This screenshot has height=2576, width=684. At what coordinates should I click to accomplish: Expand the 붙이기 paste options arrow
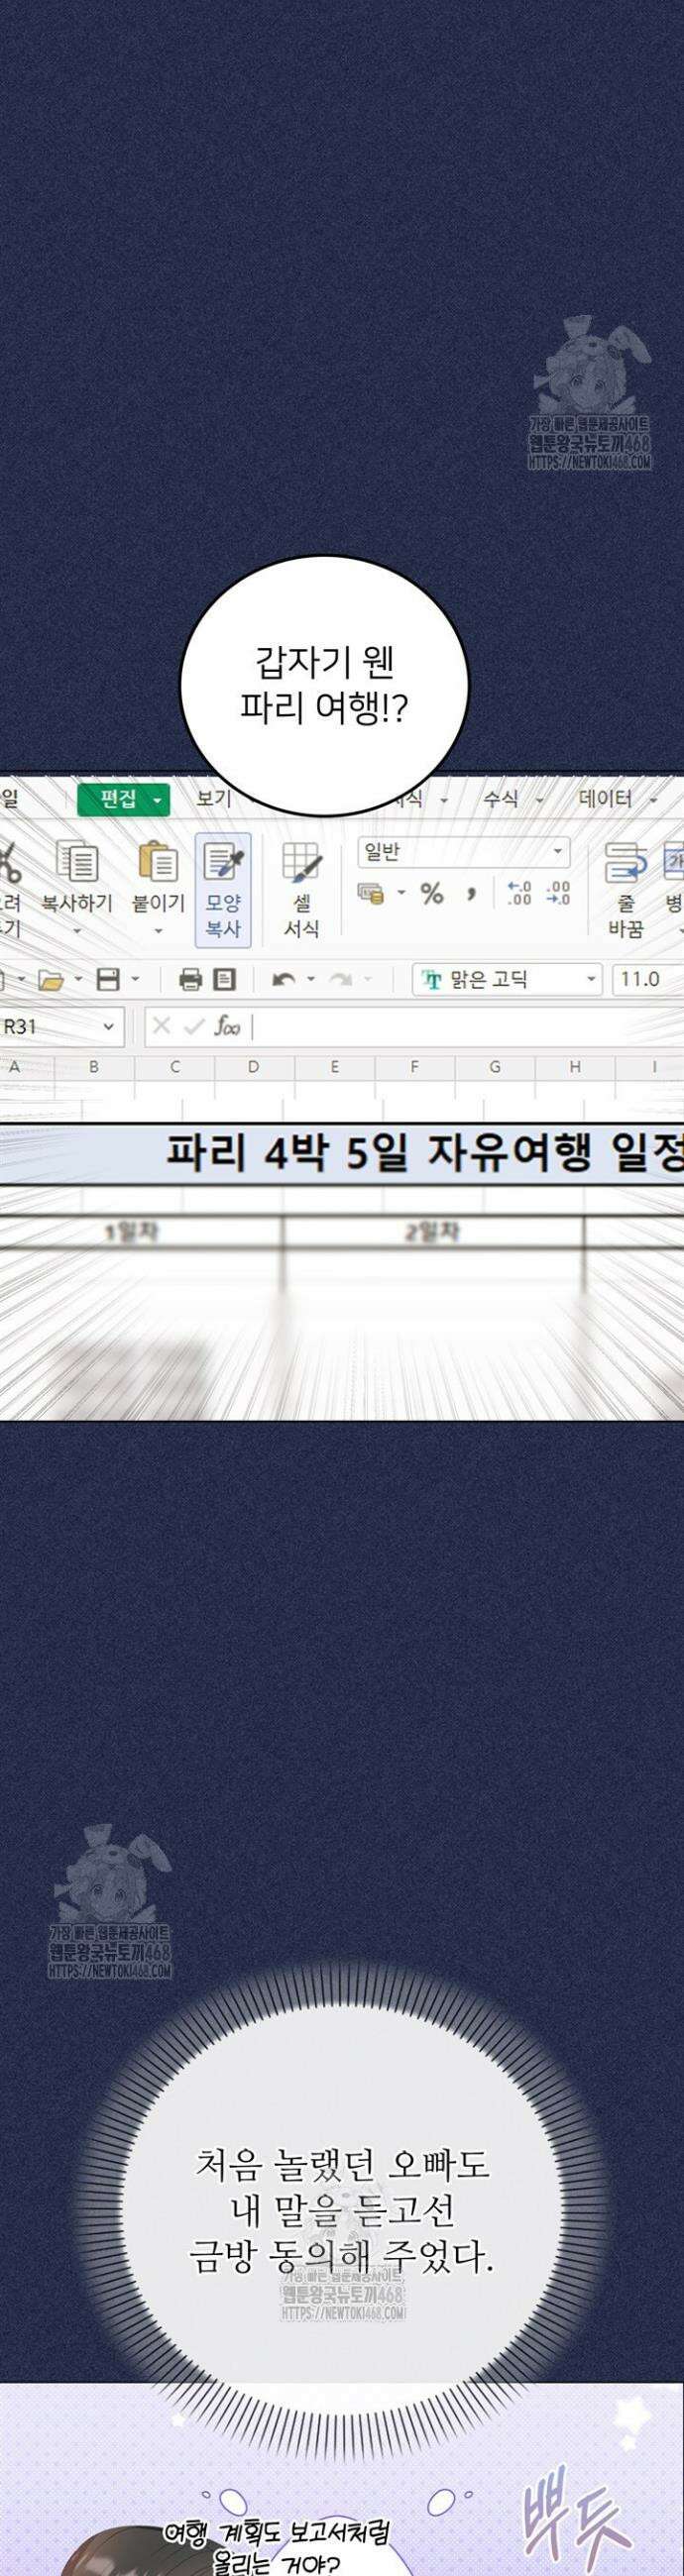[158, 931]
